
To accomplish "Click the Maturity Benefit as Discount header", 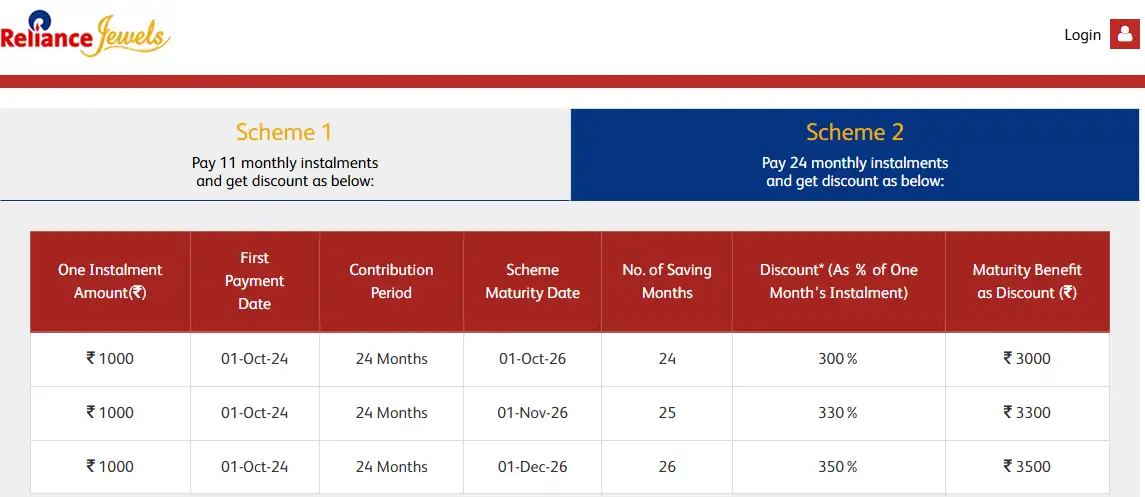I will (x=1027, y=281).
